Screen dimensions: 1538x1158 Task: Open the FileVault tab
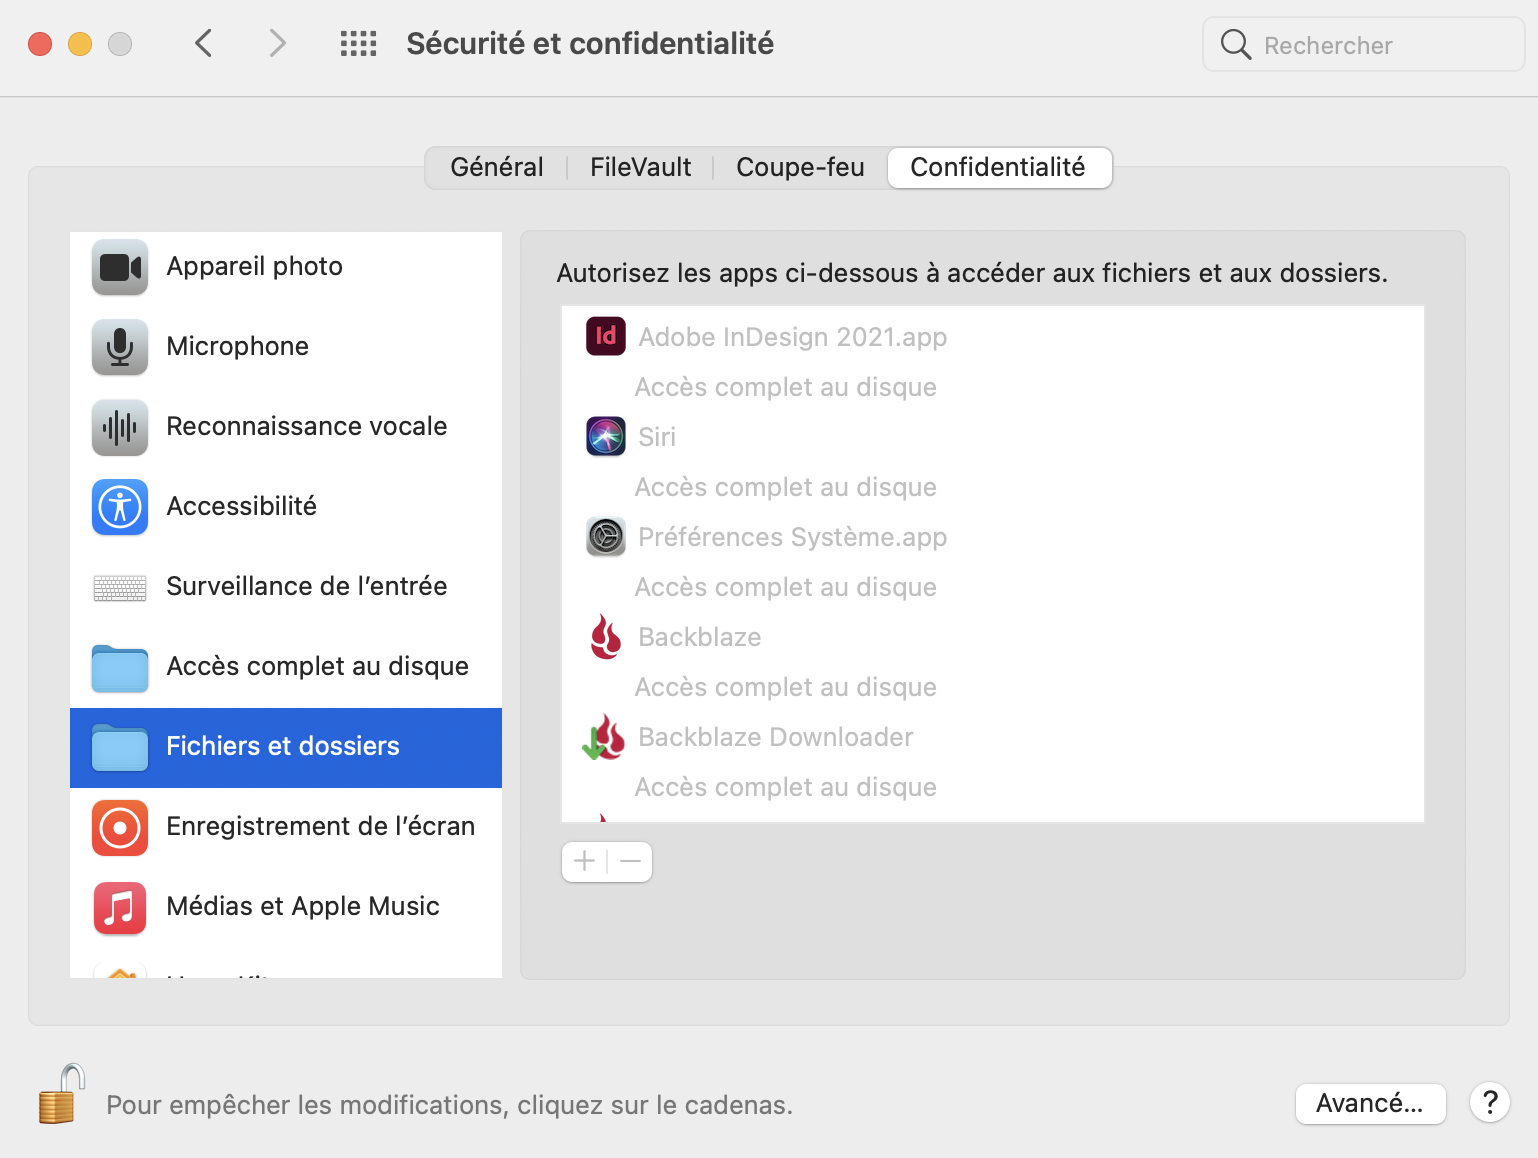pos(640,167)
